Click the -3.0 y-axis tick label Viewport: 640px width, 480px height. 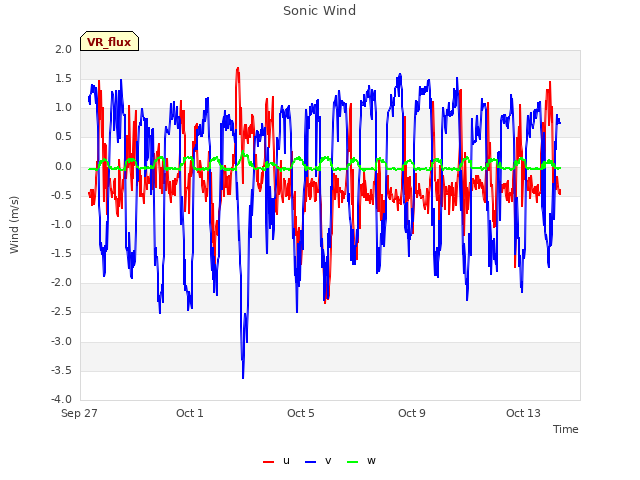pyautogui.click(x=62, y=341)
